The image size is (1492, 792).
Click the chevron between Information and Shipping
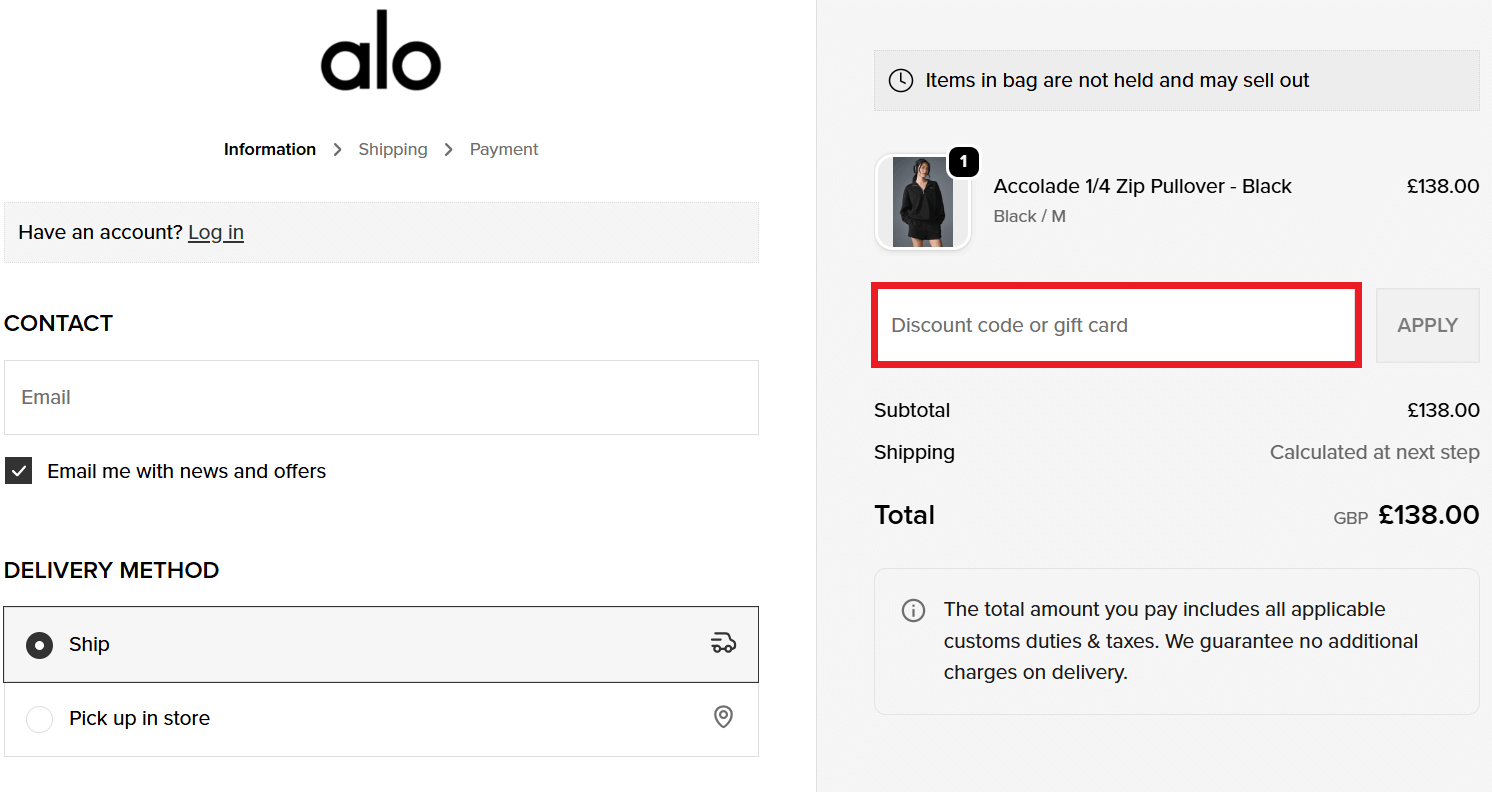(x=337, y=148)
